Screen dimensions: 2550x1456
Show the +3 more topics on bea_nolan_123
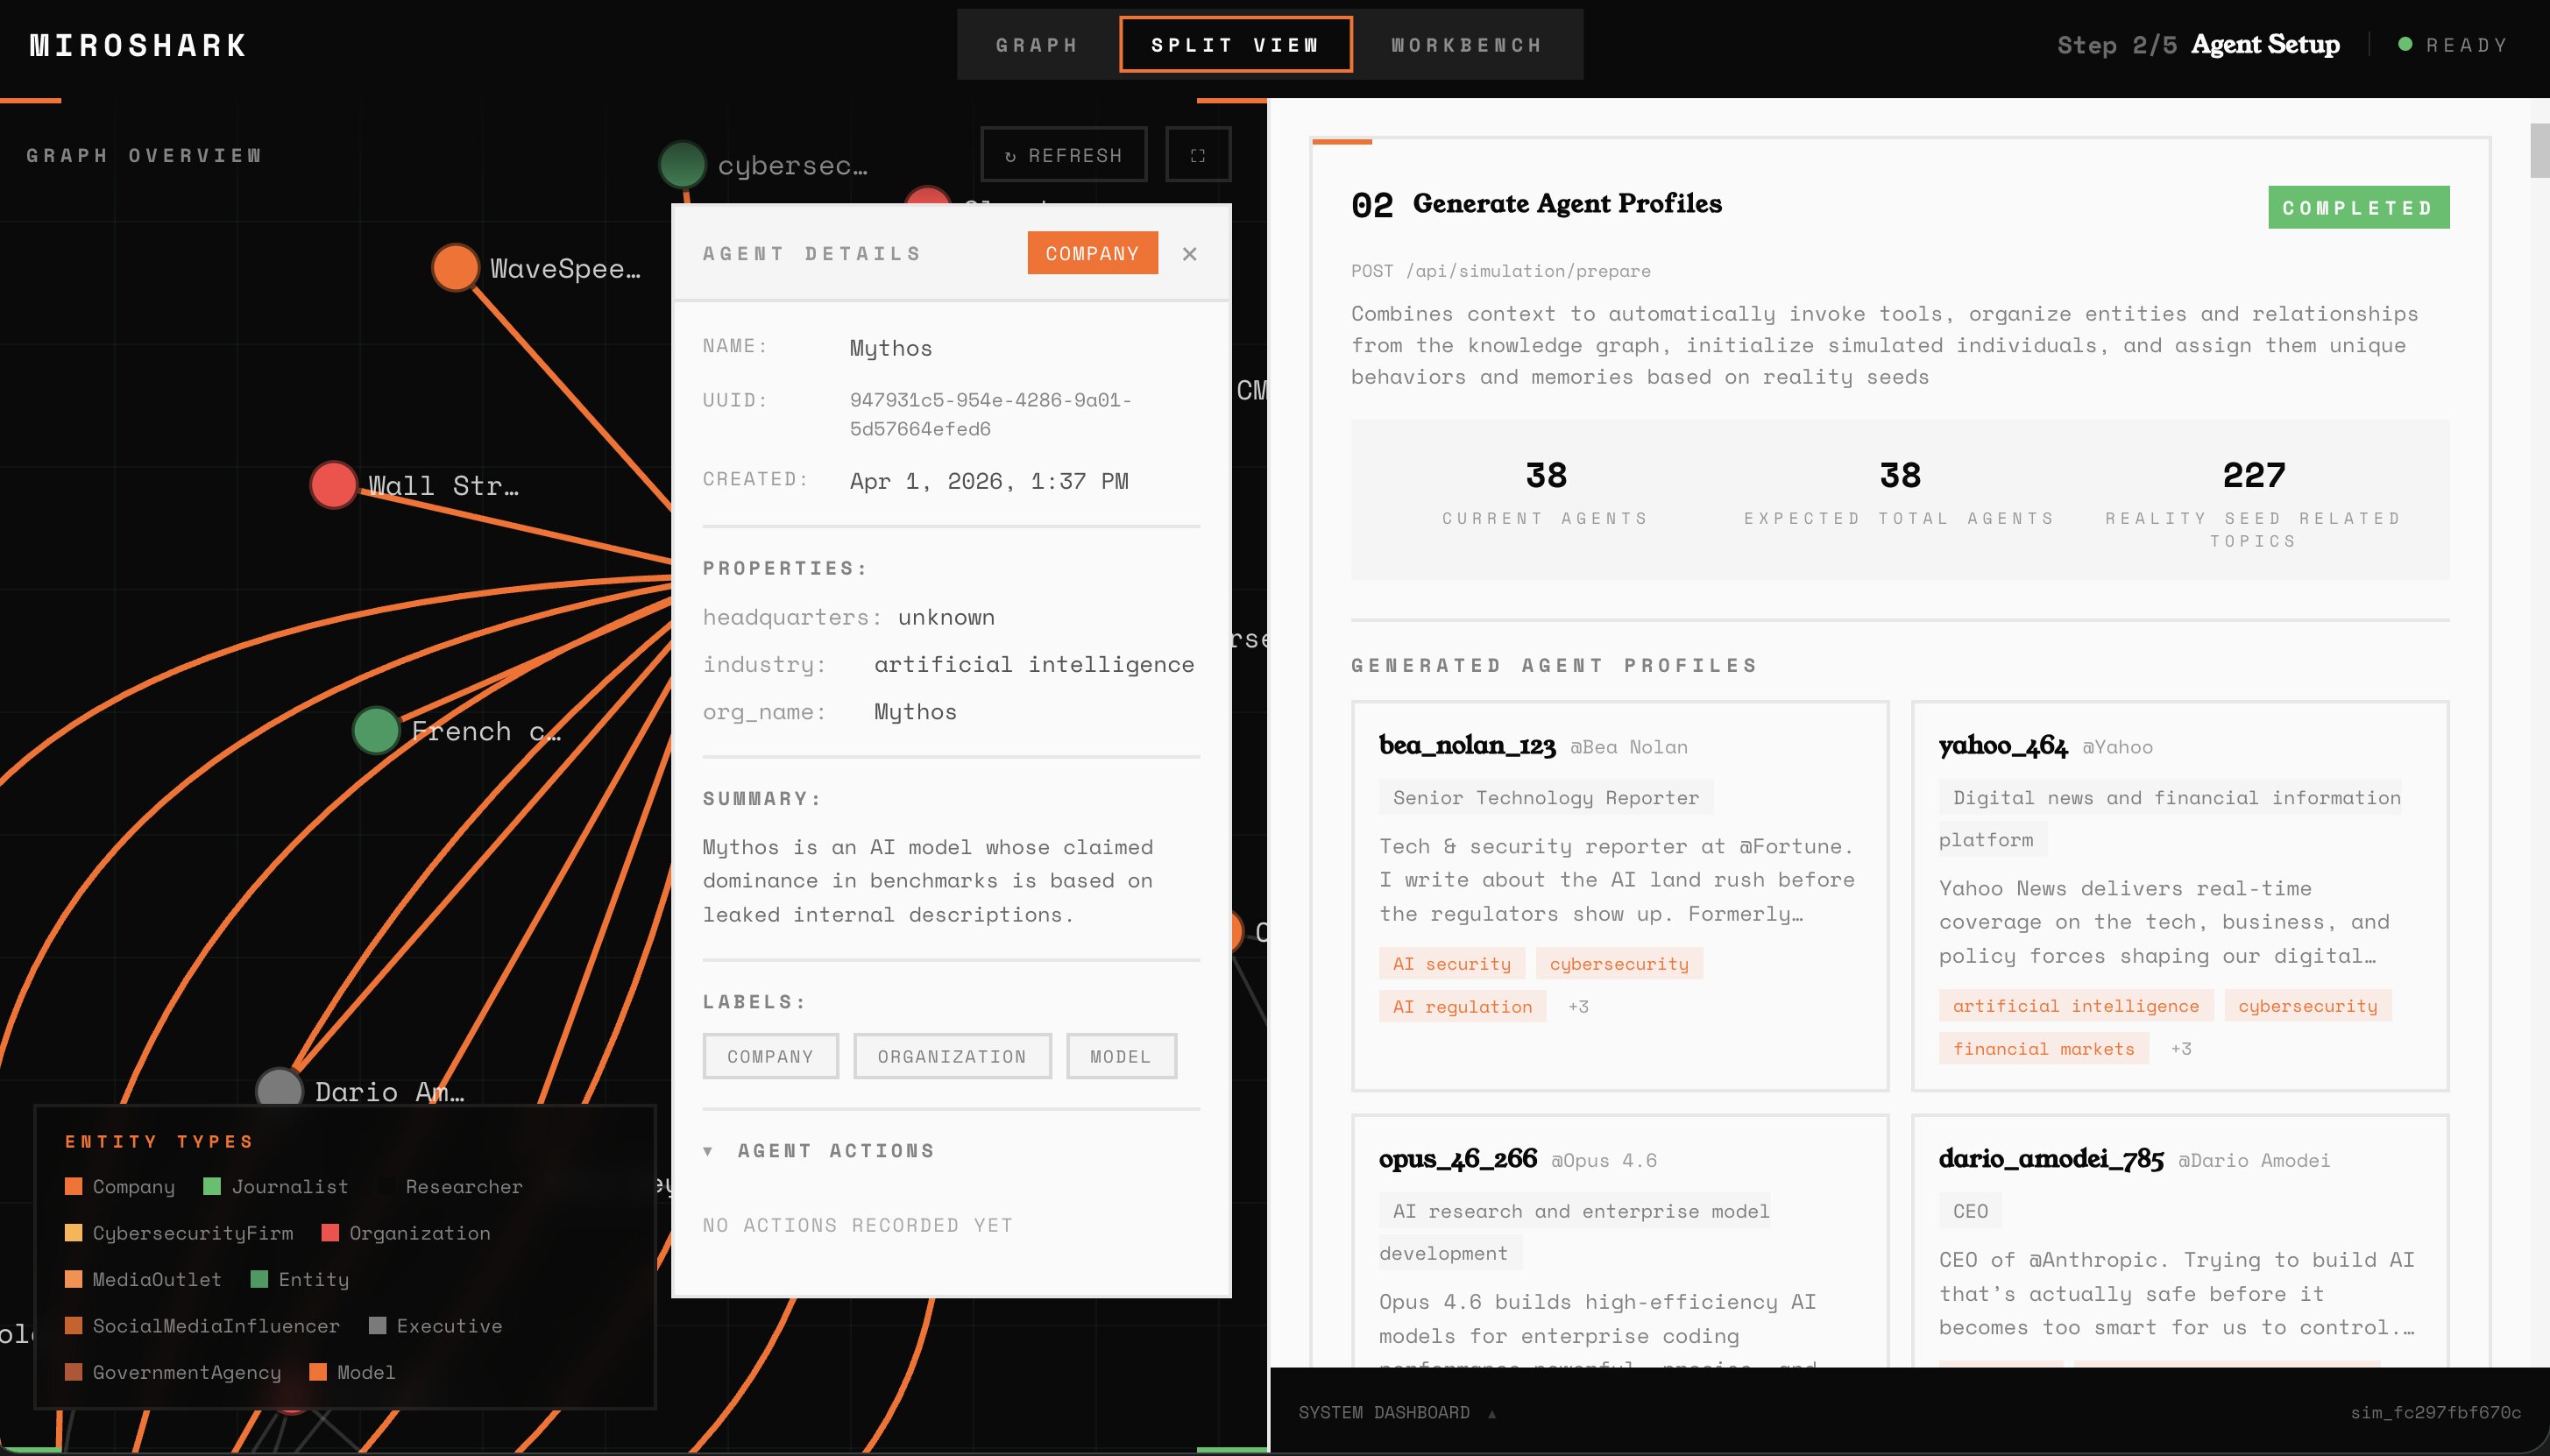[x=1578, y=1006]
